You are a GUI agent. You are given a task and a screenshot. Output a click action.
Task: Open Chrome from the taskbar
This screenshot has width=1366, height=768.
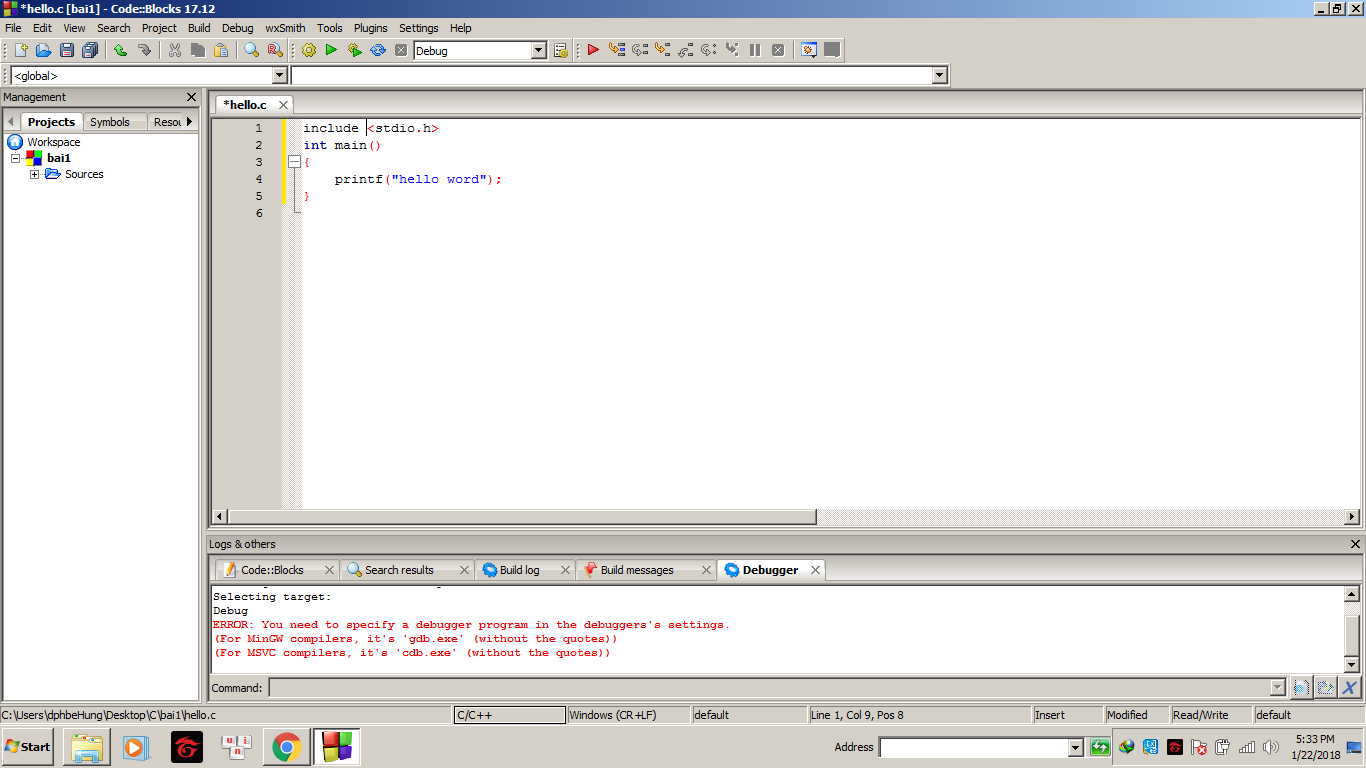[x=286, y=747]
